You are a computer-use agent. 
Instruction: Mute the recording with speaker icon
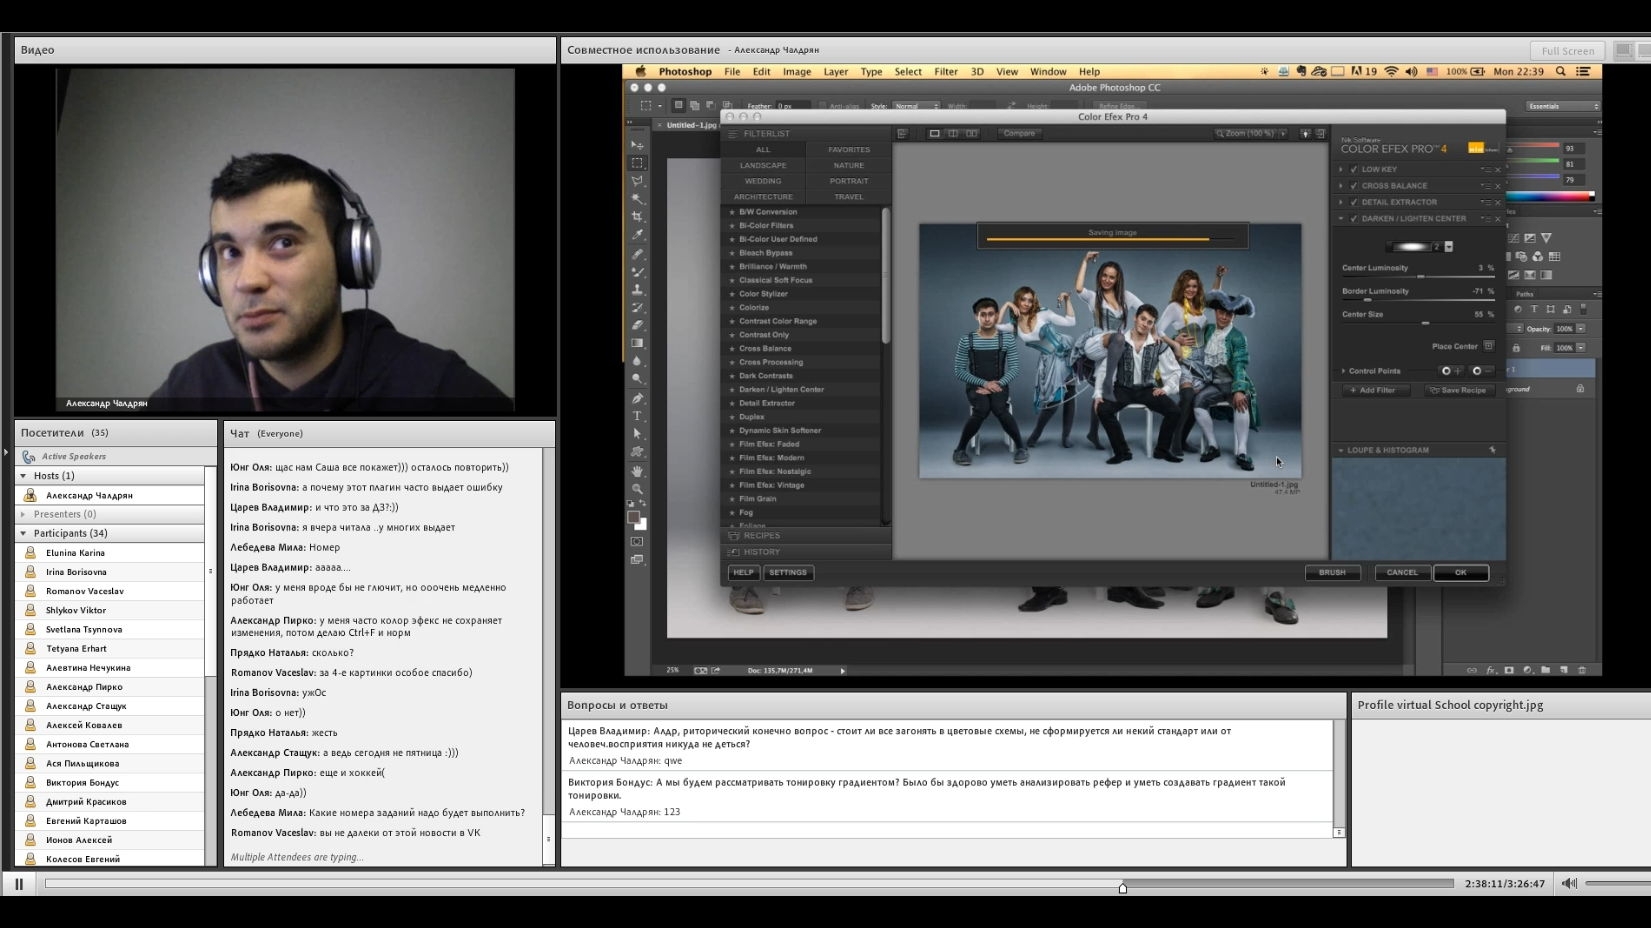(1569, 884)
